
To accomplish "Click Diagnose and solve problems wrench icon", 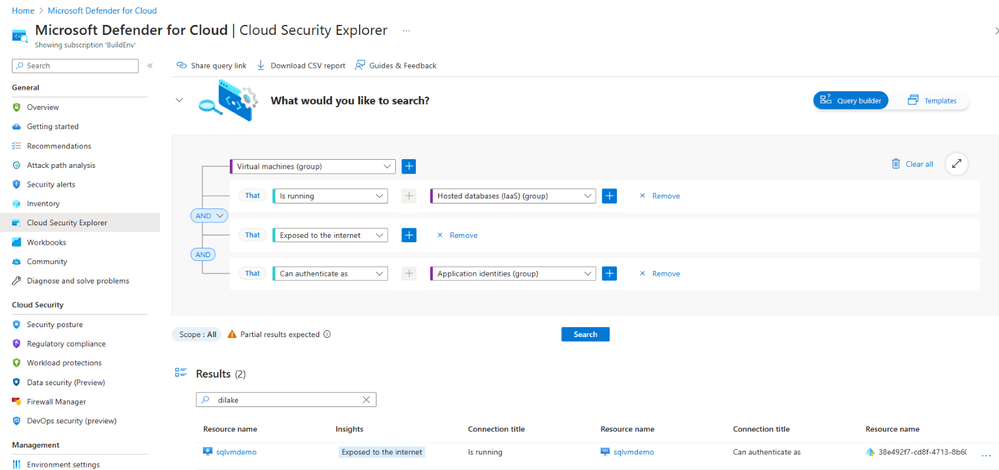I will pyautogui.click(x=17, y=281).
